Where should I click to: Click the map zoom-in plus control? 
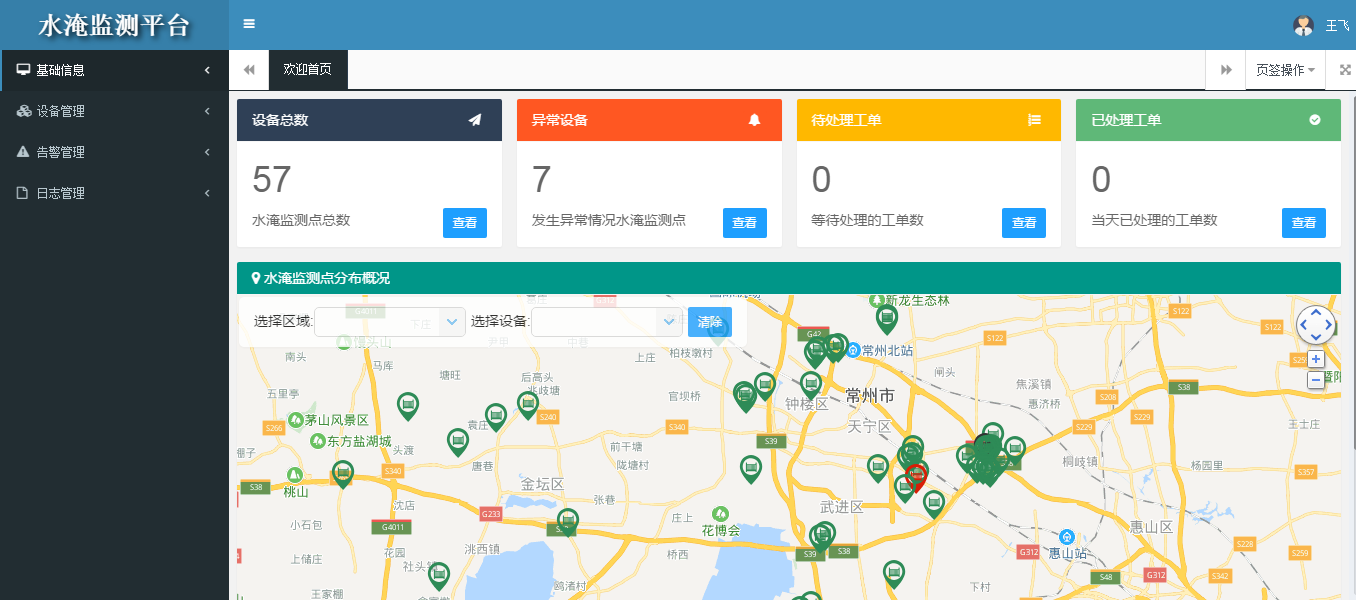(x=1316, y=358)
